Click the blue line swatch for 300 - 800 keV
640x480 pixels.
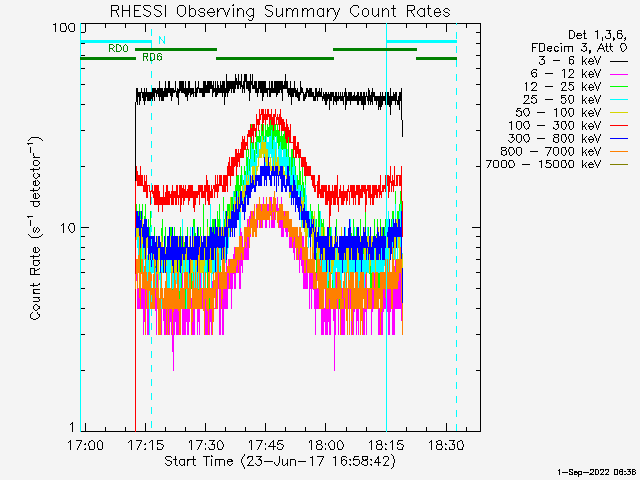(x=619, y=139)
